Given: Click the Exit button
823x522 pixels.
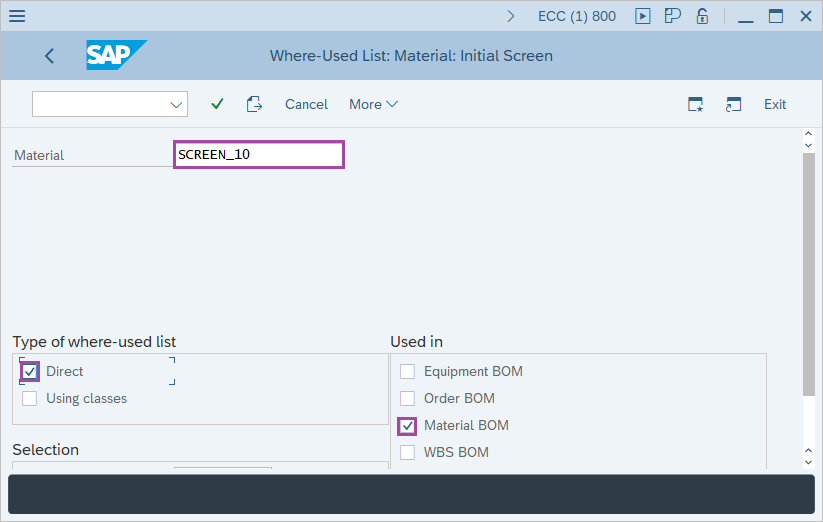Looking at the screenshot, I should 775,104.
